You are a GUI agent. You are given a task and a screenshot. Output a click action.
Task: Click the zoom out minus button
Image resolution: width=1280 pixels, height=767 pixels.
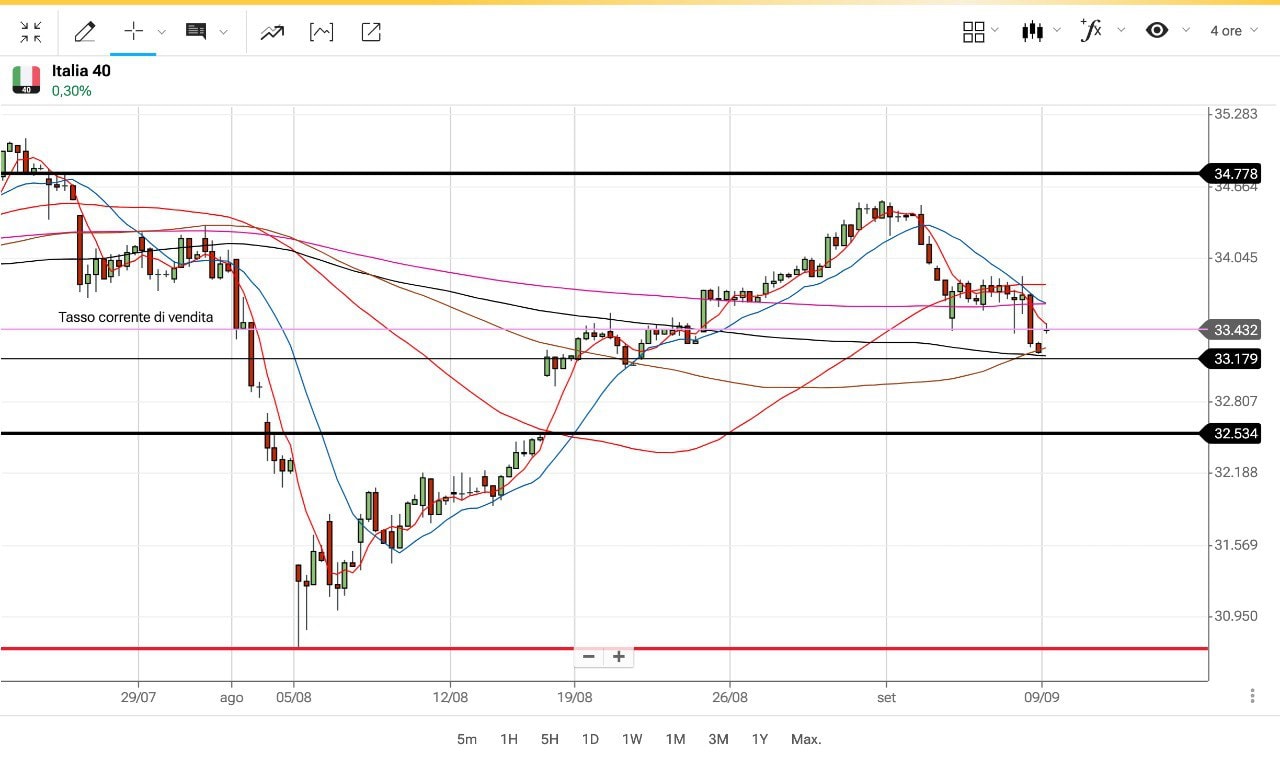click(x=589, y=657)
